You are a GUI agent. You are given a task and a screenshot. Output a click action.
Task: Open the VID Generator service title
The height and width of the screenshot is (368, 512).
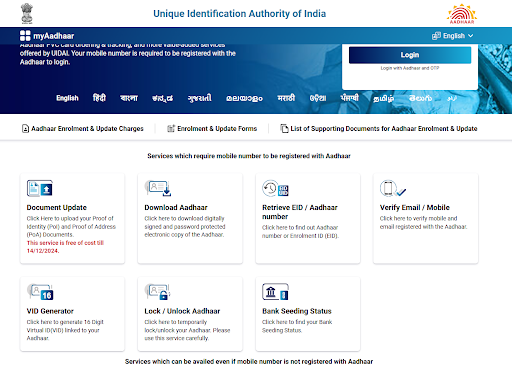coord(50,311)
